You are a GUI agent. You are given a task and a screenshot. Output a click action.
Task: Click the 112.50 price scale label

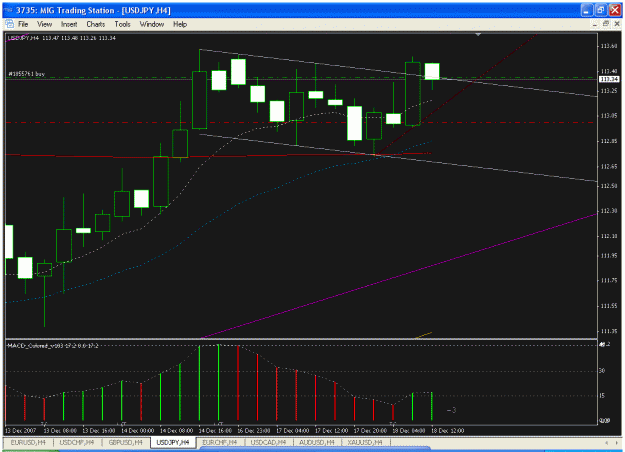pyautogui.click(x=609, y=186)
